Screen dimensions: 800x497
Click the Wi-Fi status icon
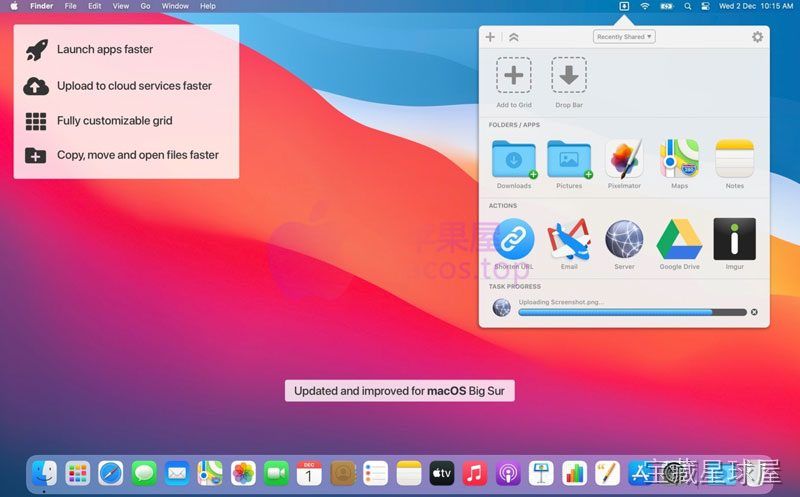point(645,6)
